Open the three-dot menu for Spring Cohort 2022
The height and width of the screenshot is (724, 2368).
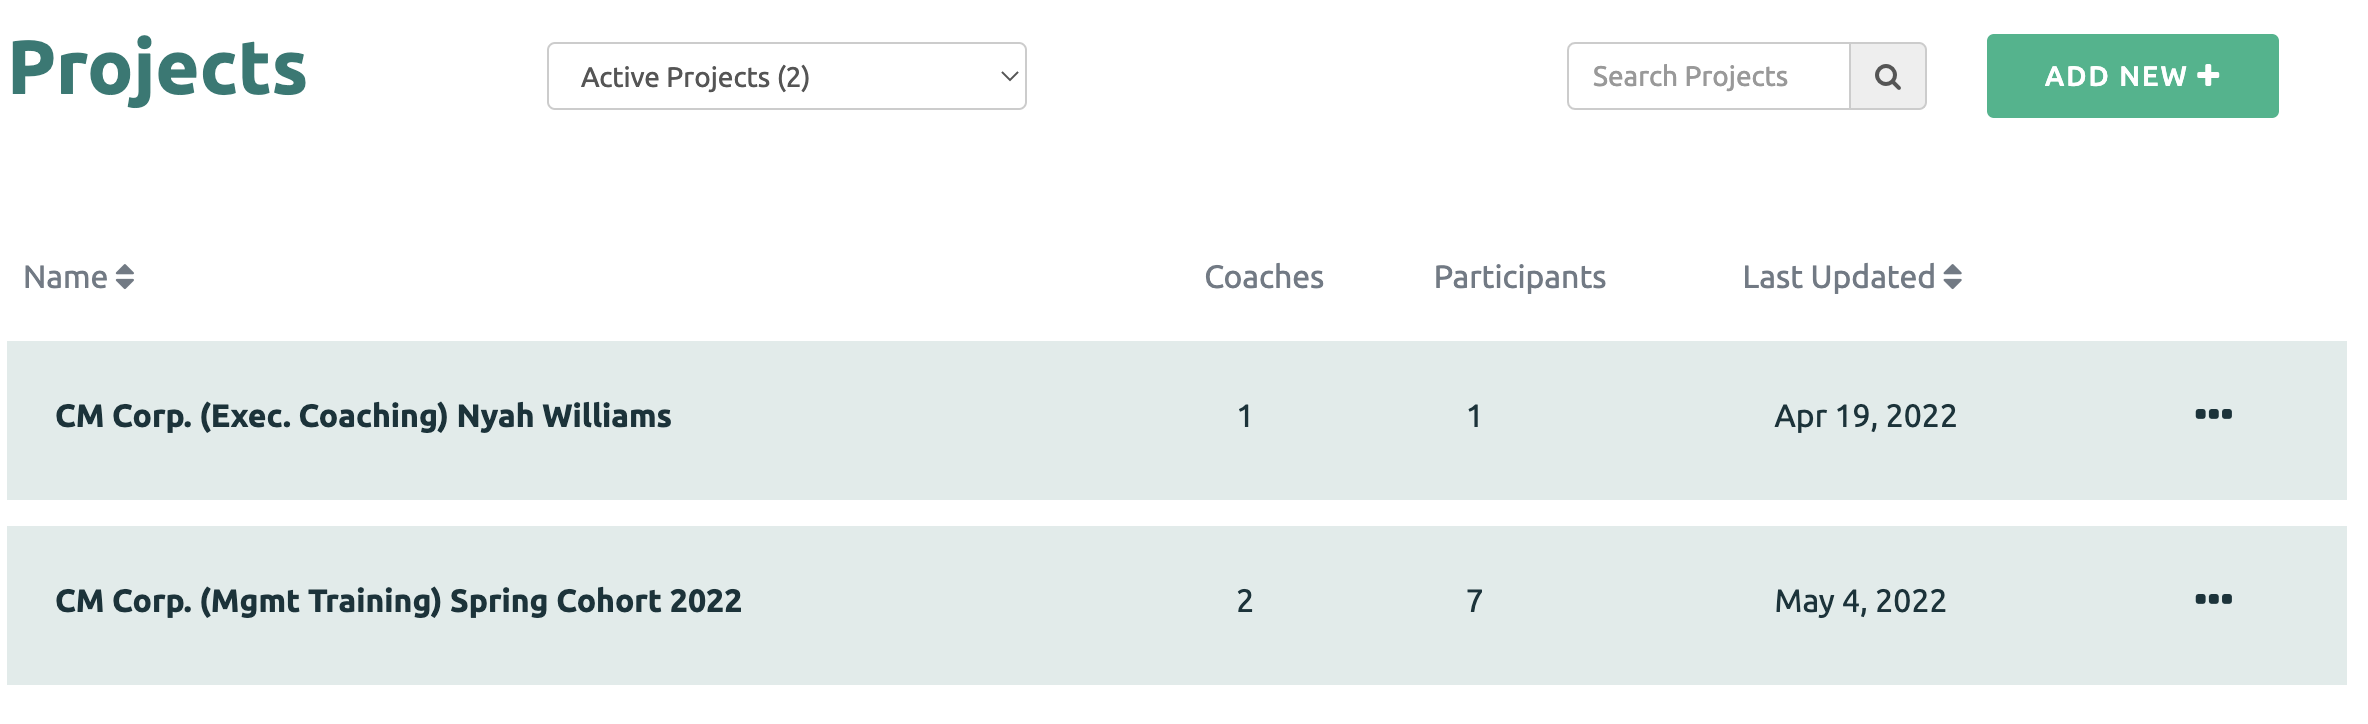click(x=2213, y=600)
